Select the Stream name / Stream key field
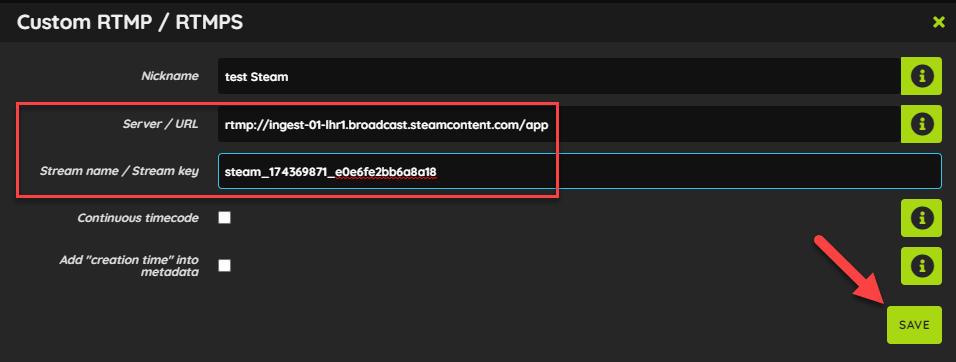This screenshot has height=362, width=956. pos(579,171)
